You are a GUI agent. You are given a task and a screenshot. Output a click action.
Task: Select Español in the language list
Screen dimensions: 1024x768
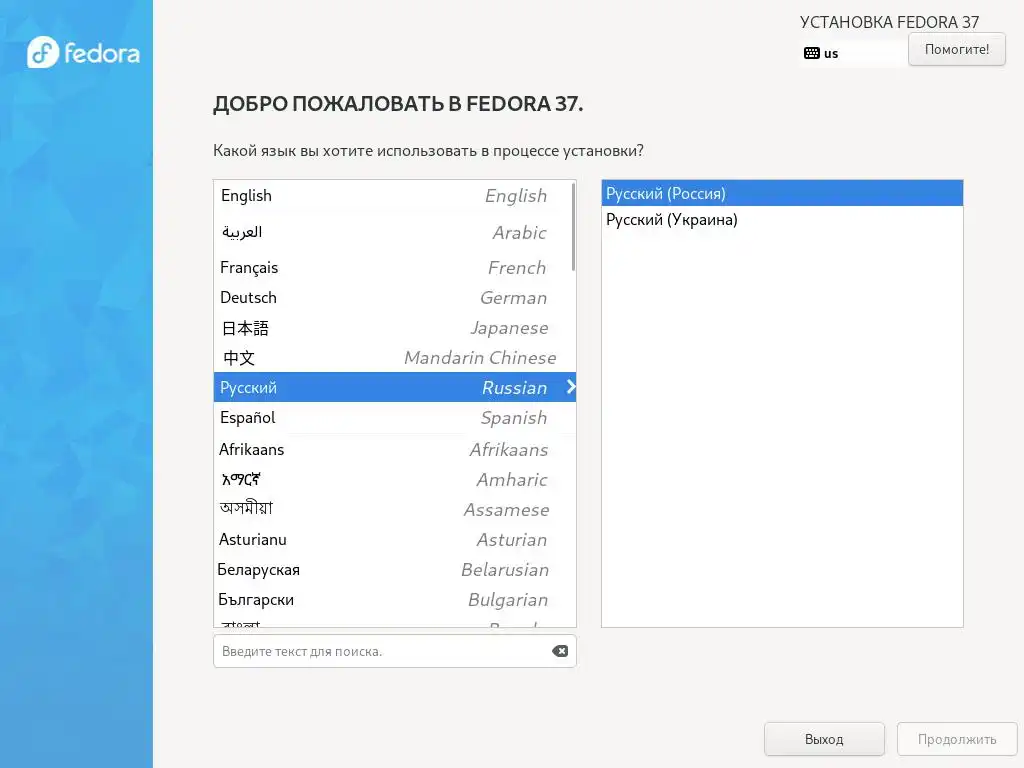[392, 418]
